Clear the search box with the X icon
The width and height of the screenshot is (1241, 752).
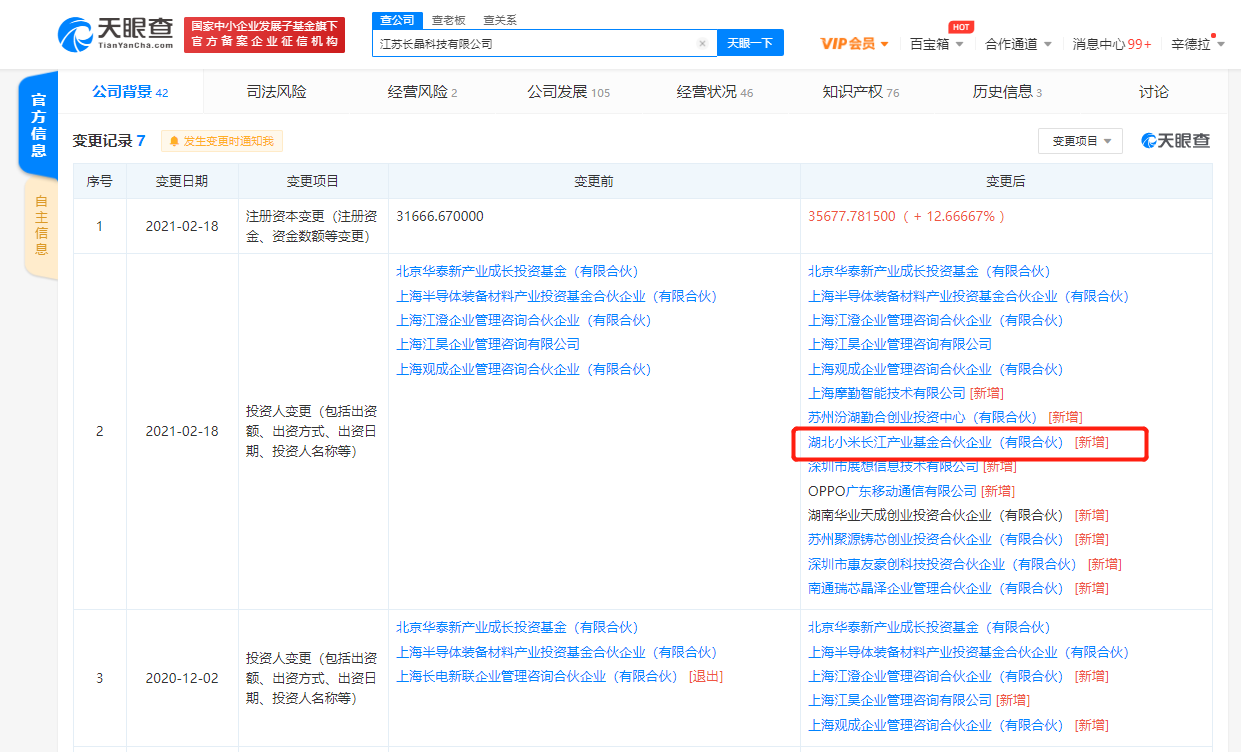pos(702,43)
